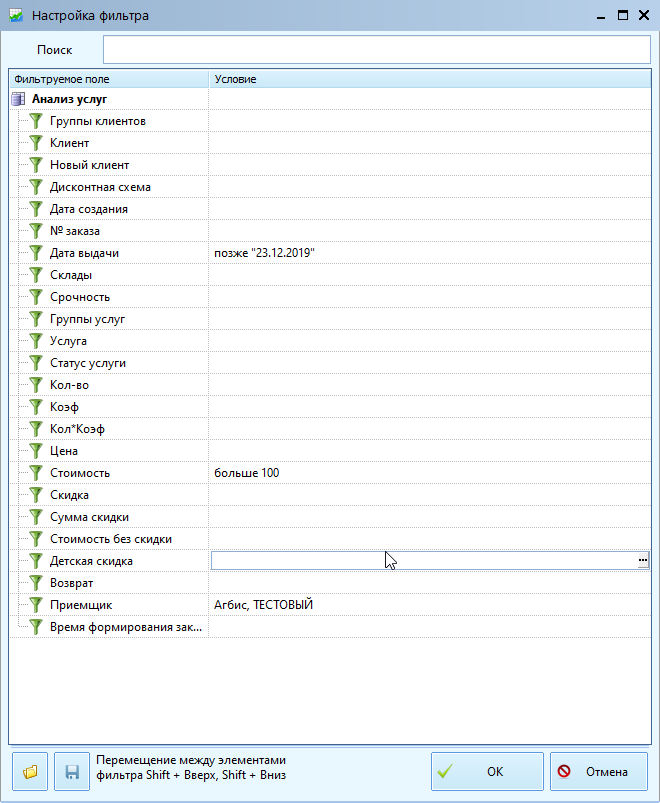Click the database icon next to Анализ услуг
The width and height of the screenshot is (660, 803).
(18, 99)
